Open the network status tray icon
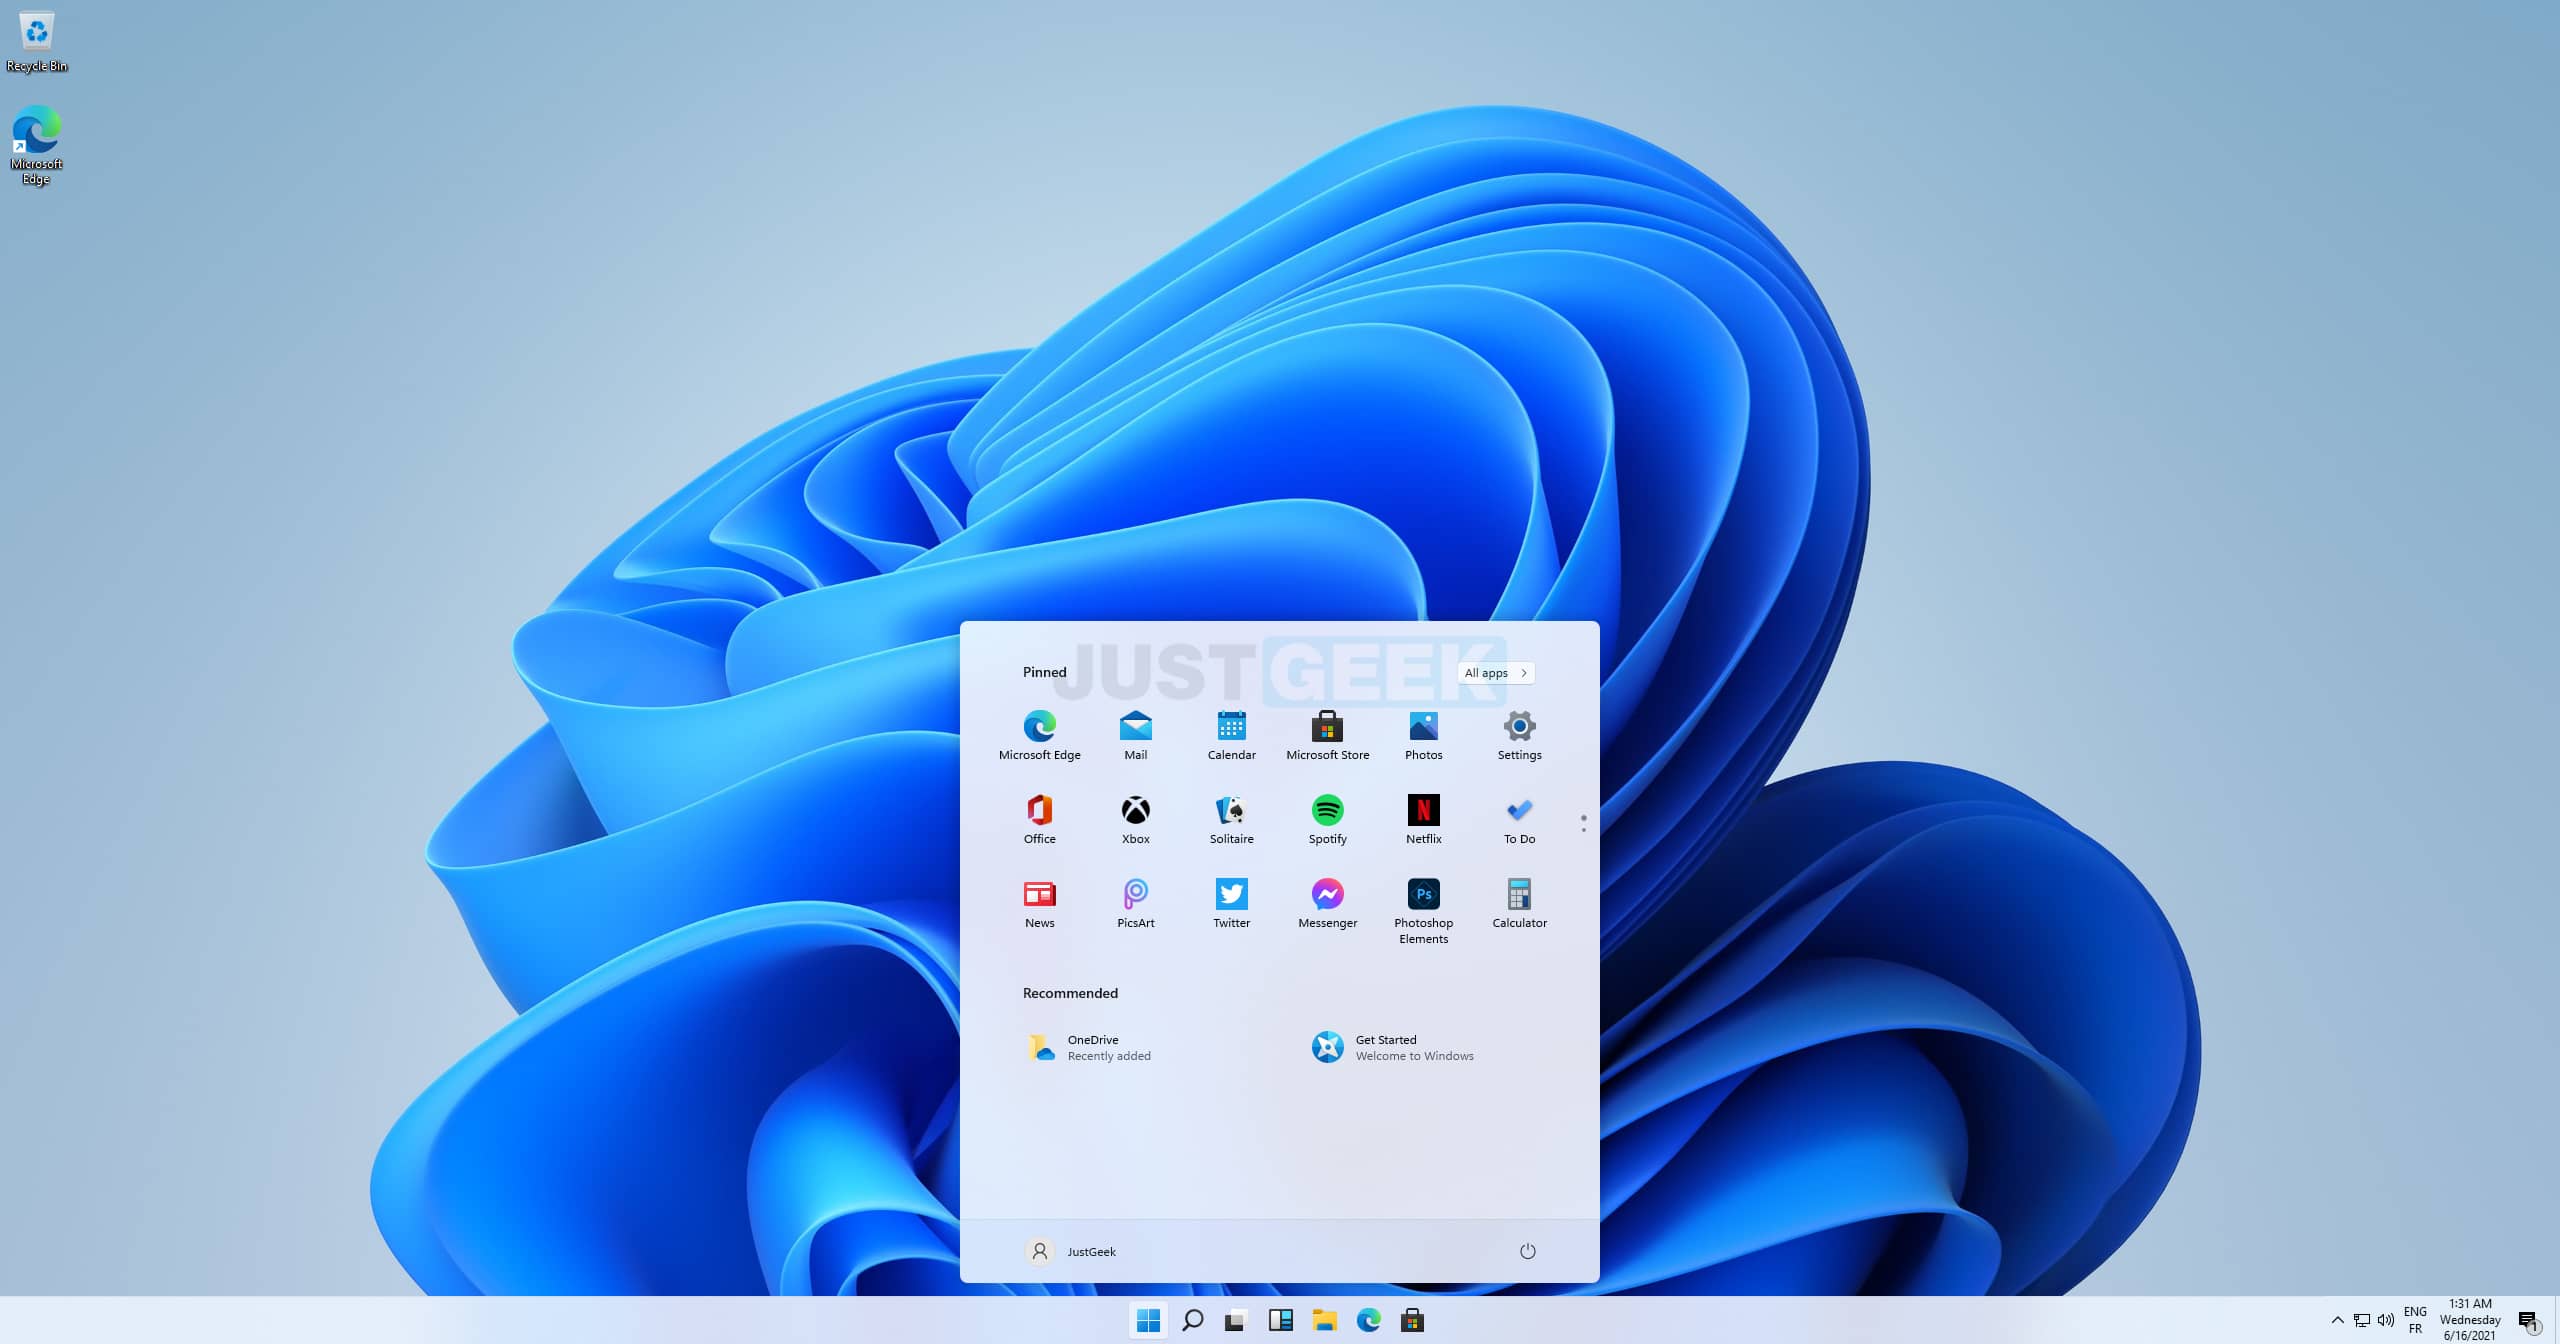The width and height of the screenshot is (2560, 1344). (x=2362, y=1320)
